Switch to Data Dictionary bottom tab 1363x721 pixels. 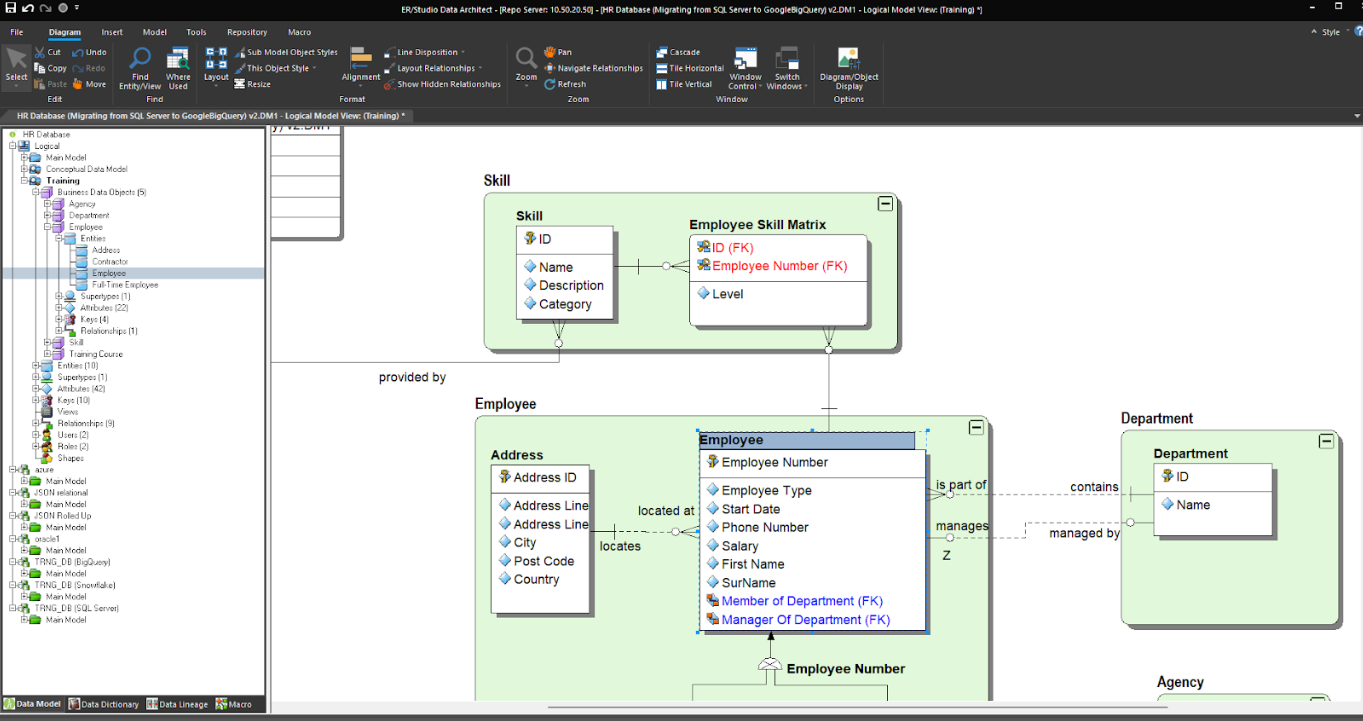(x=104, y=704)
